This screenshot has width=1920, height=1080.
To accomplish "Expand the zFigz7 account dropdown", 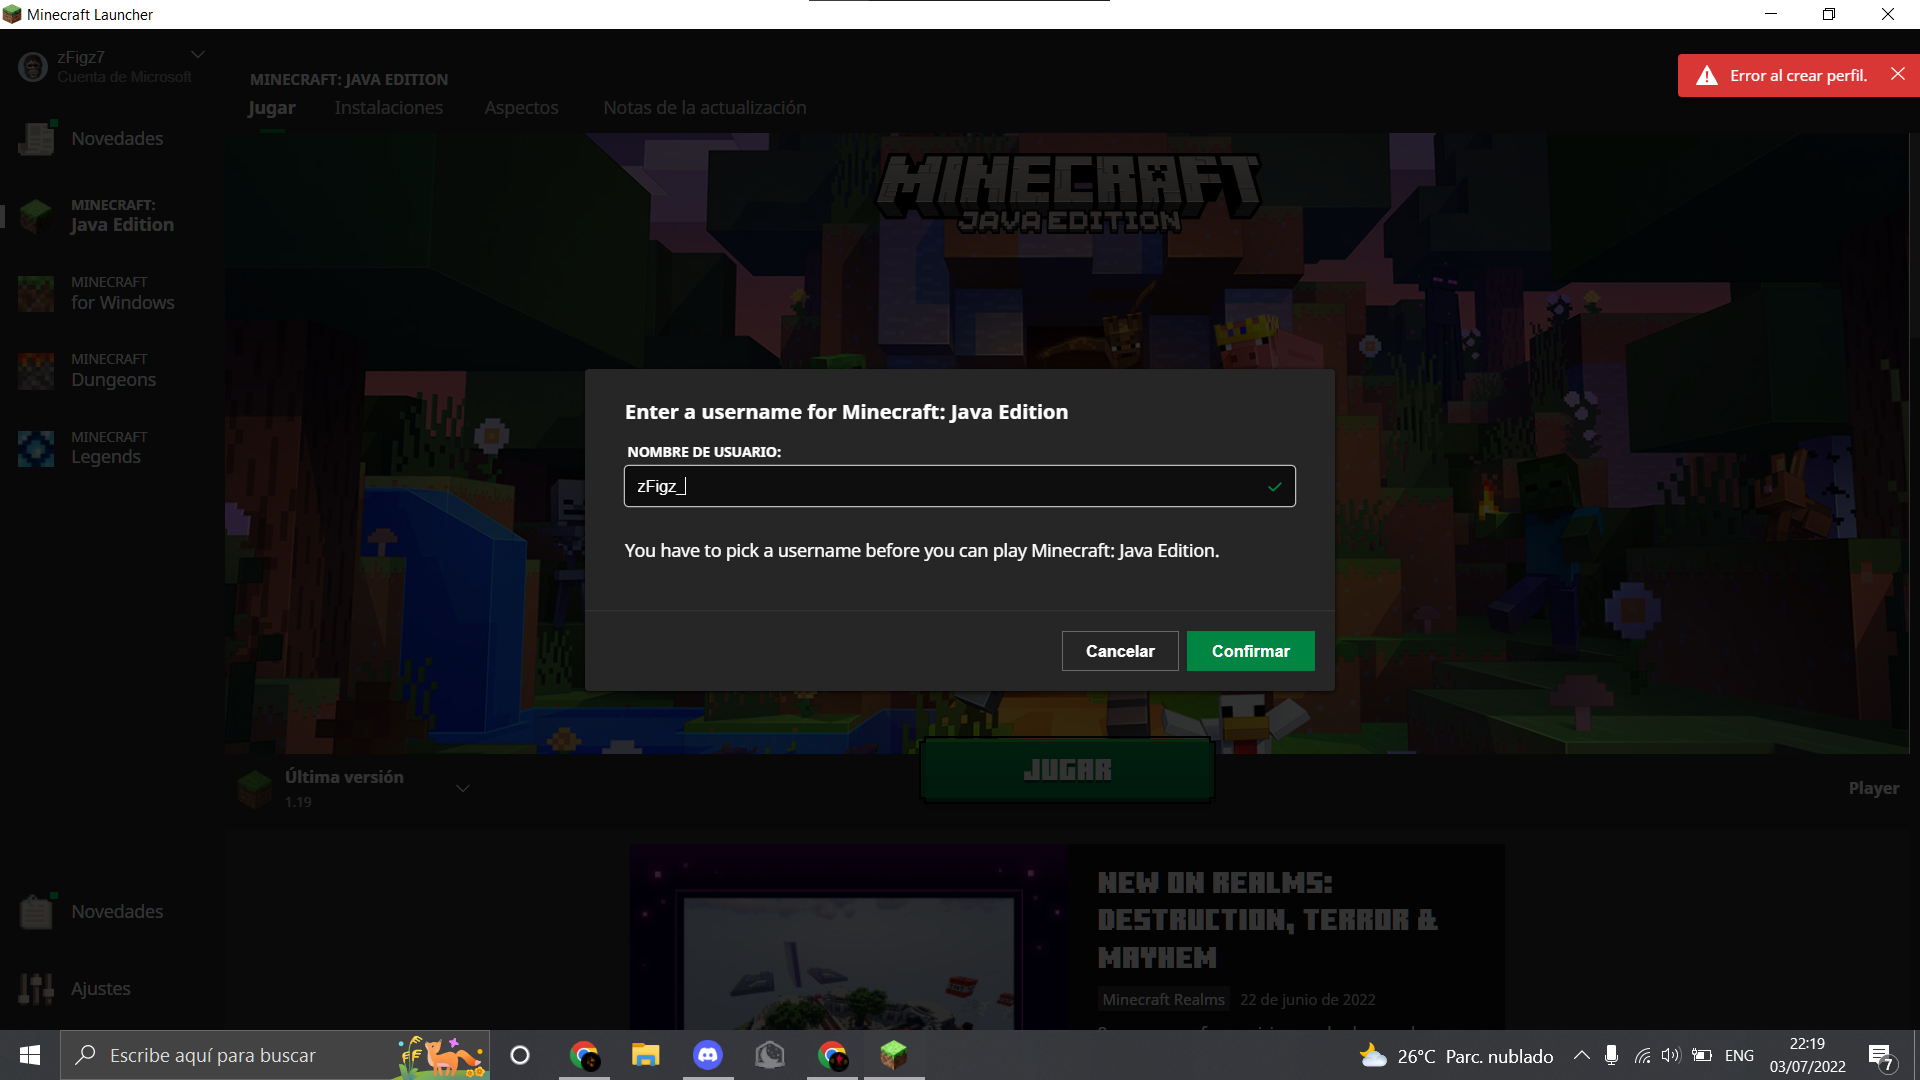I will click(198, 55).
